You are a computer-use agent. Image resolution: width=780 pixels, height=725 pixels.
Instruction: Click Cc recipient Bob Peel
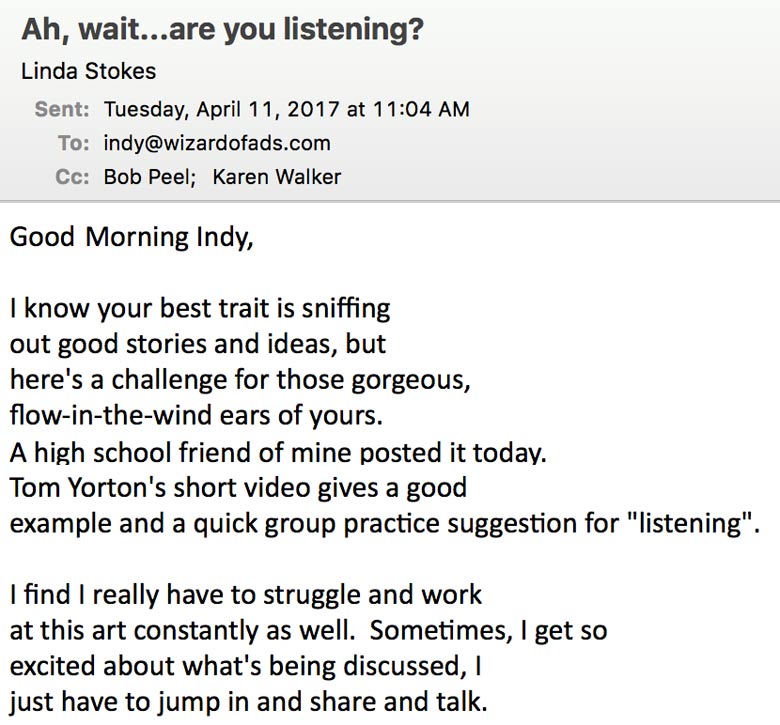[150, 177]
